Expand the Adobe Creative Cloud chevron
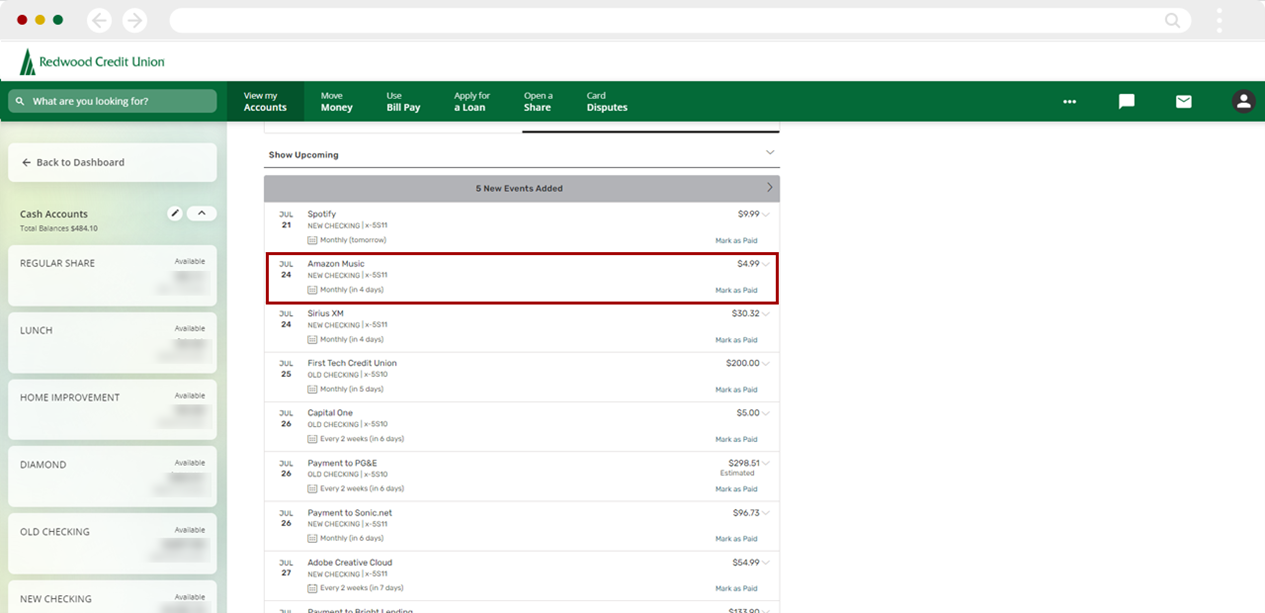Screen dimensions: 1265x613 [x=767, y=563]
